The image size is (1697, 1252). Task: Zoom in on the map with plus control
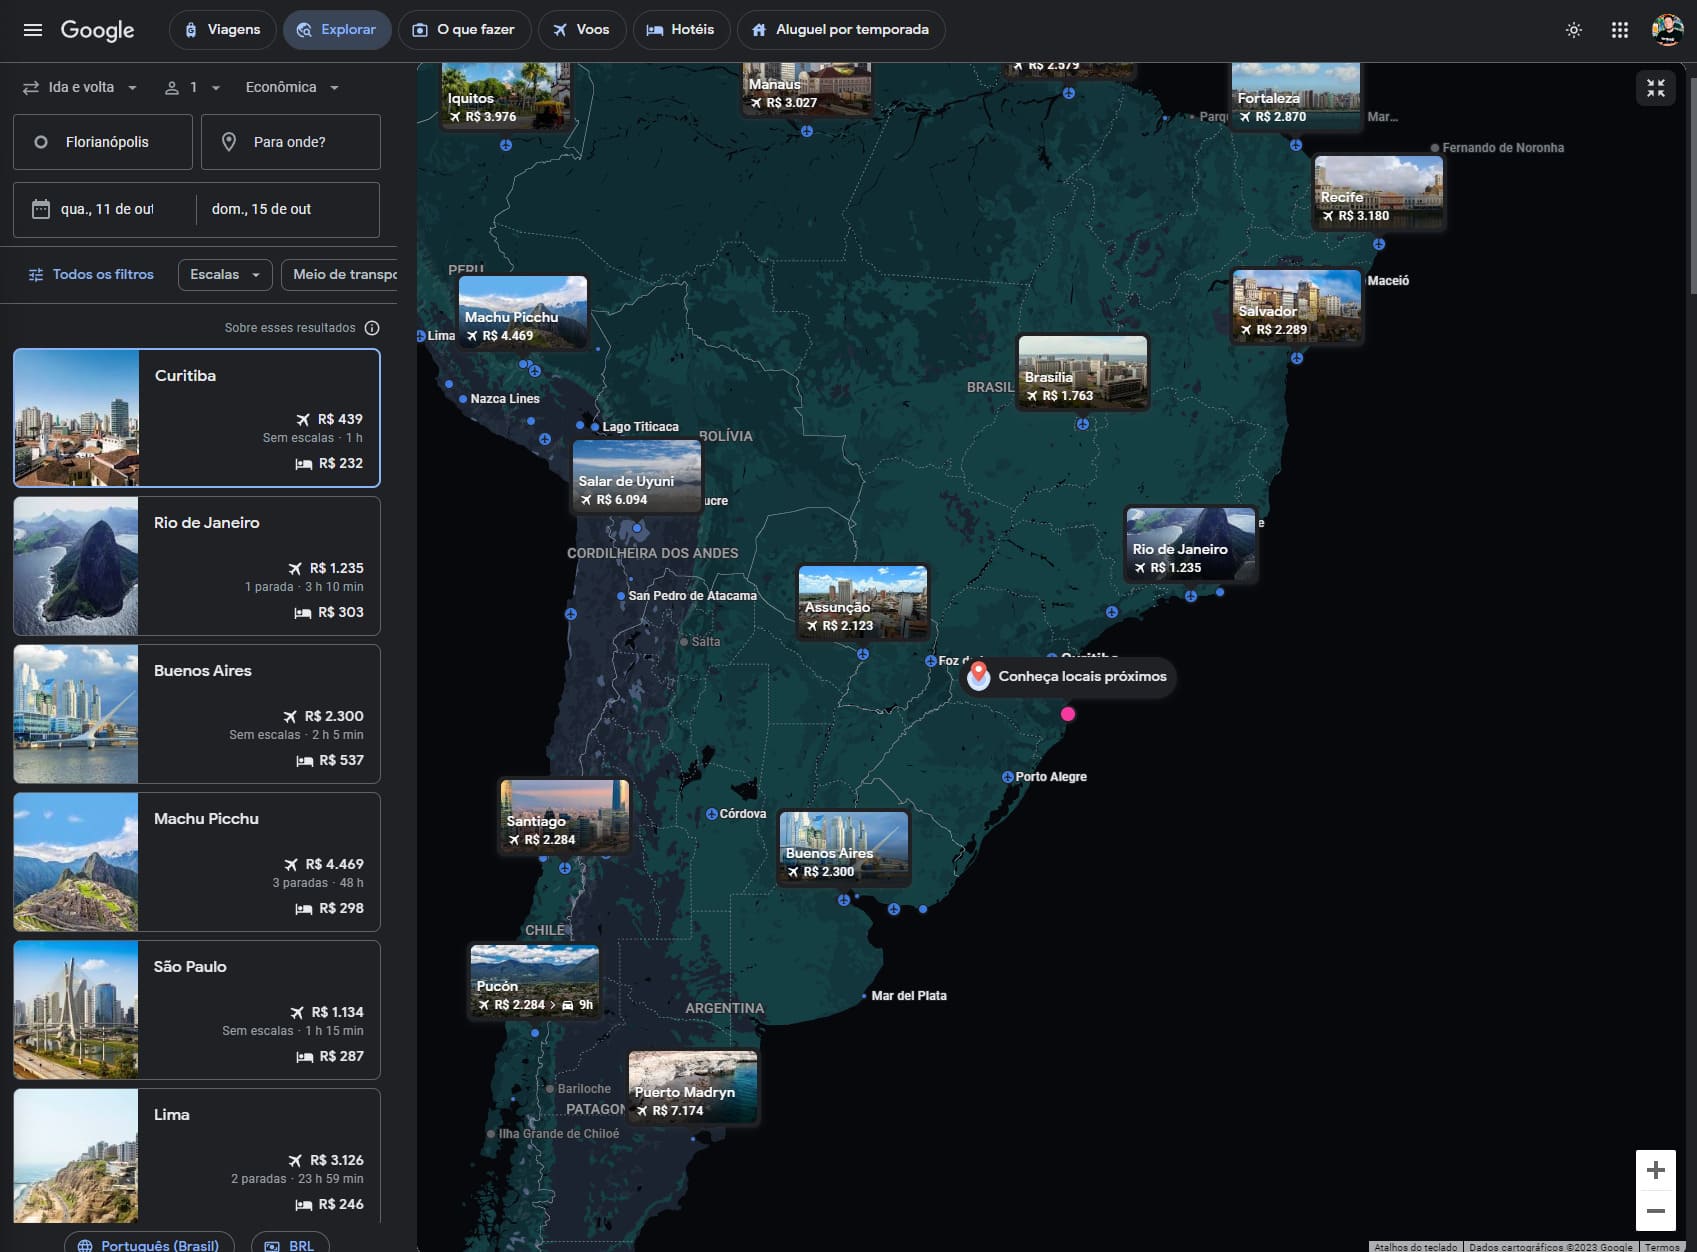click(x=1655, y=1170)
